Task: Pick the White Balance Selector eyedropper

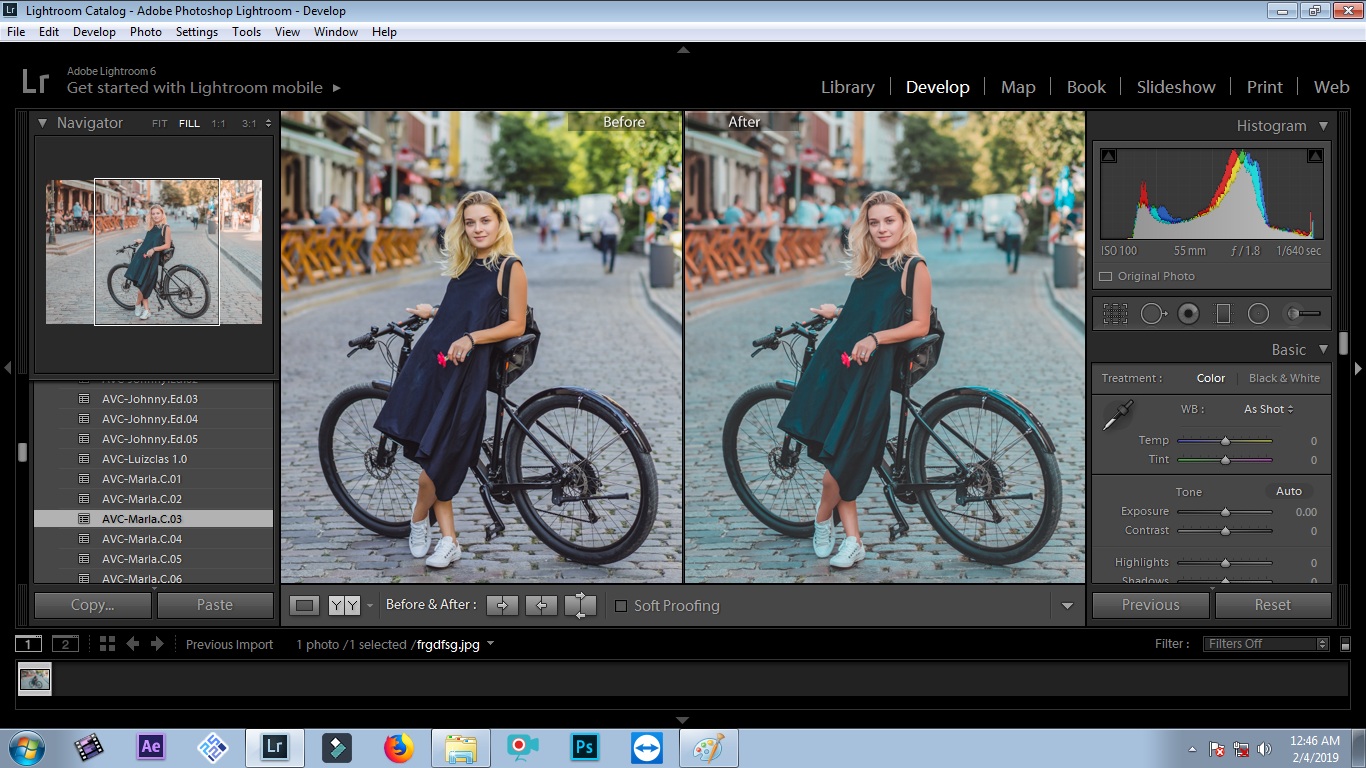Action: click(x=1116, y=415)
